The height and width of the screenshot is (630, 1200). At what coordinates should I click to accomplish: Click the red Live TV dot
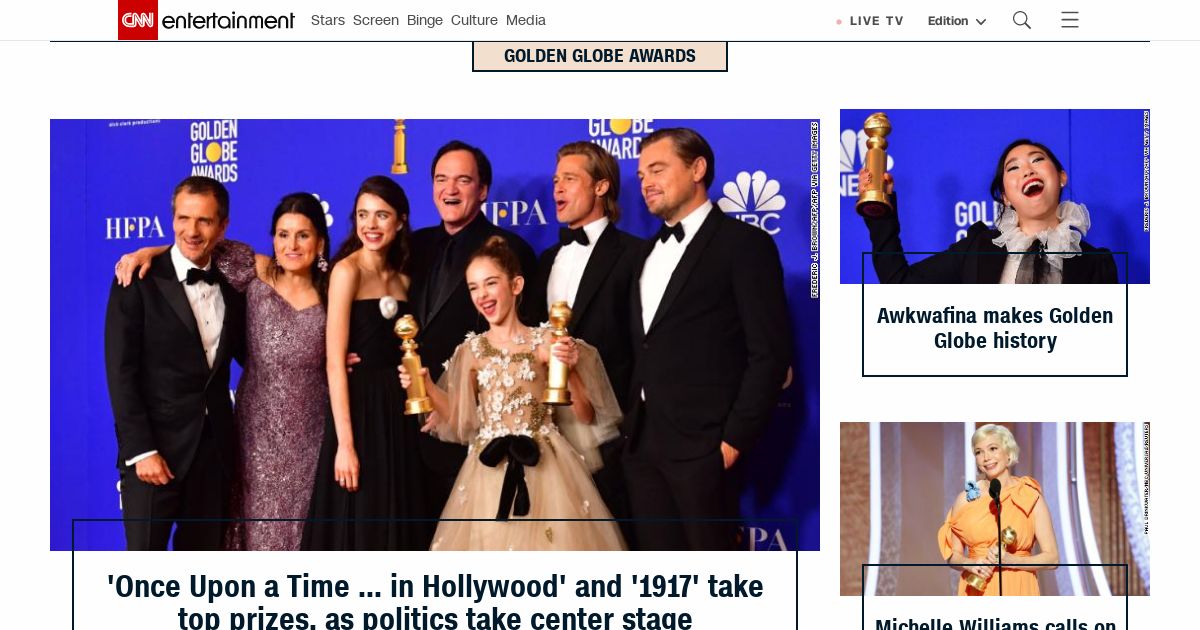tap(839, 21)
